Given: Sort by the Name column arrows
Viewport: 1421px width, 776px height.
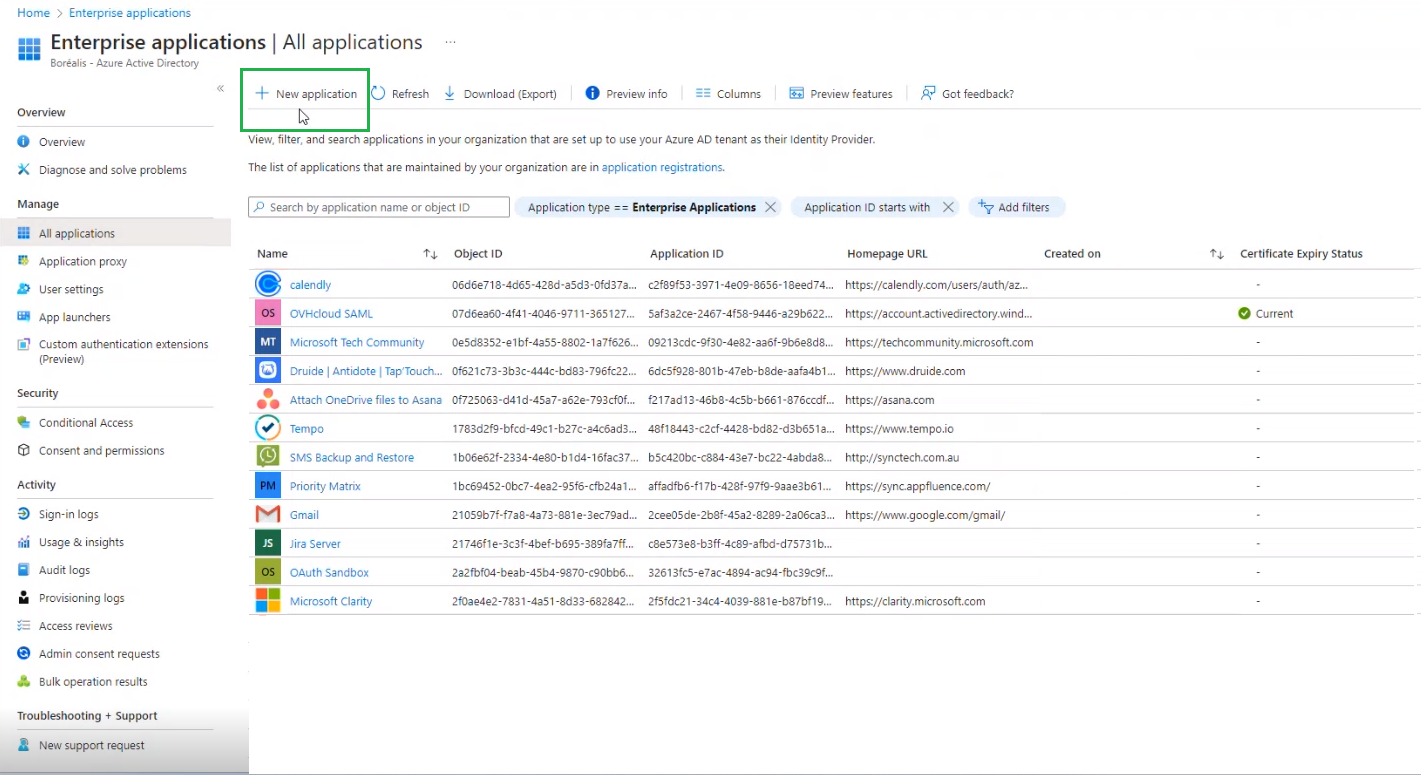Looking at the screenshot, I should pyautogui.click(x=430, y=254).
